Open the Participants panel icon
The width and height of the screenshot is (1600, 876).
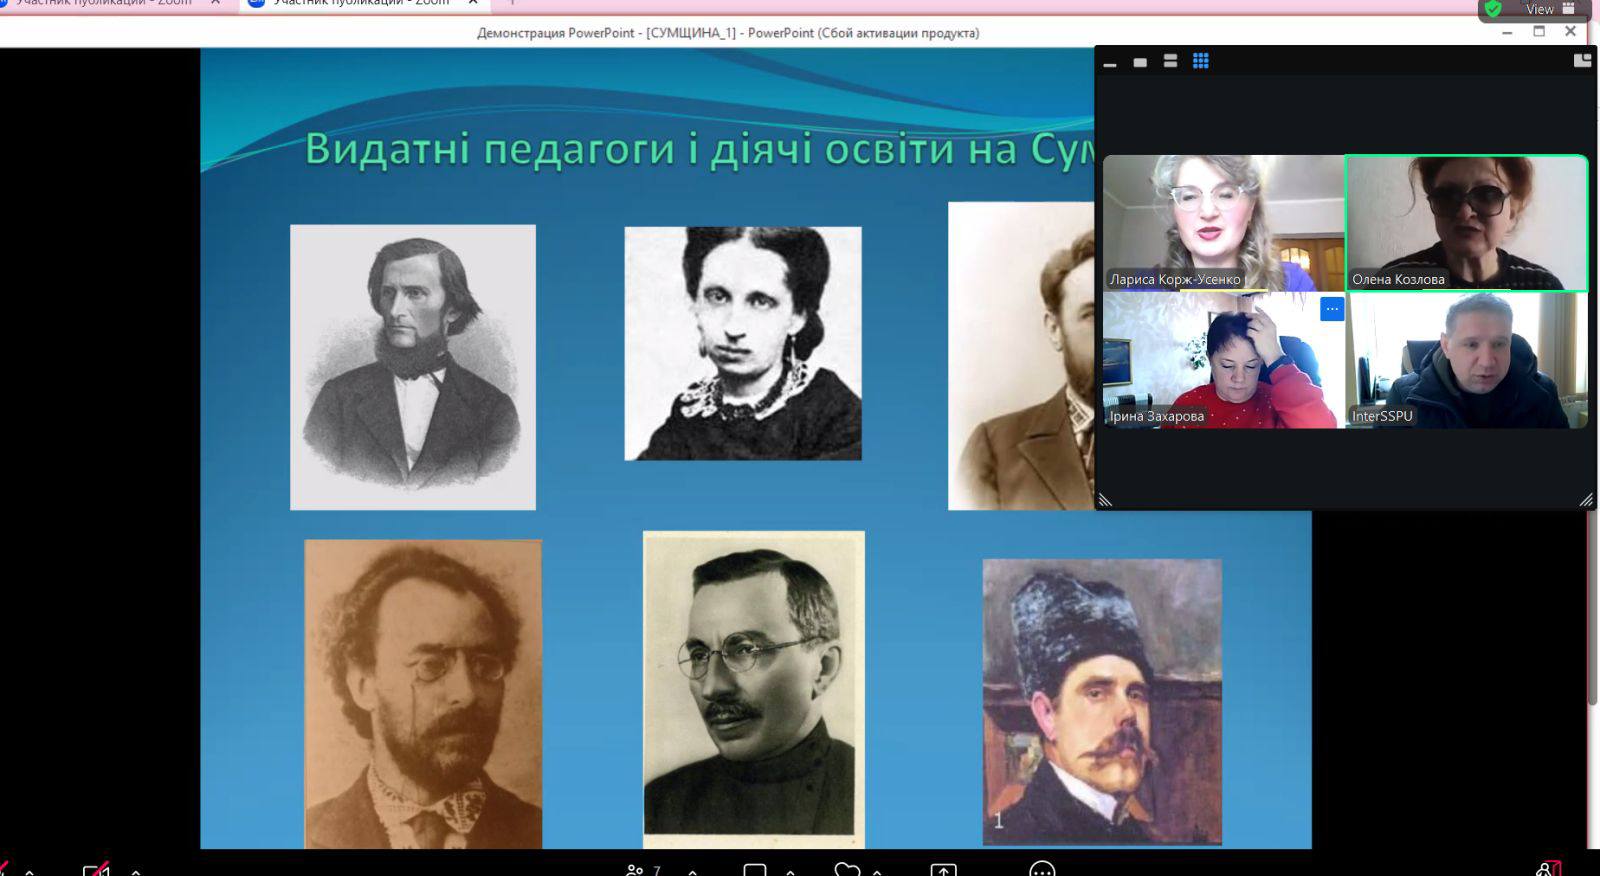(x=635, y=869)
